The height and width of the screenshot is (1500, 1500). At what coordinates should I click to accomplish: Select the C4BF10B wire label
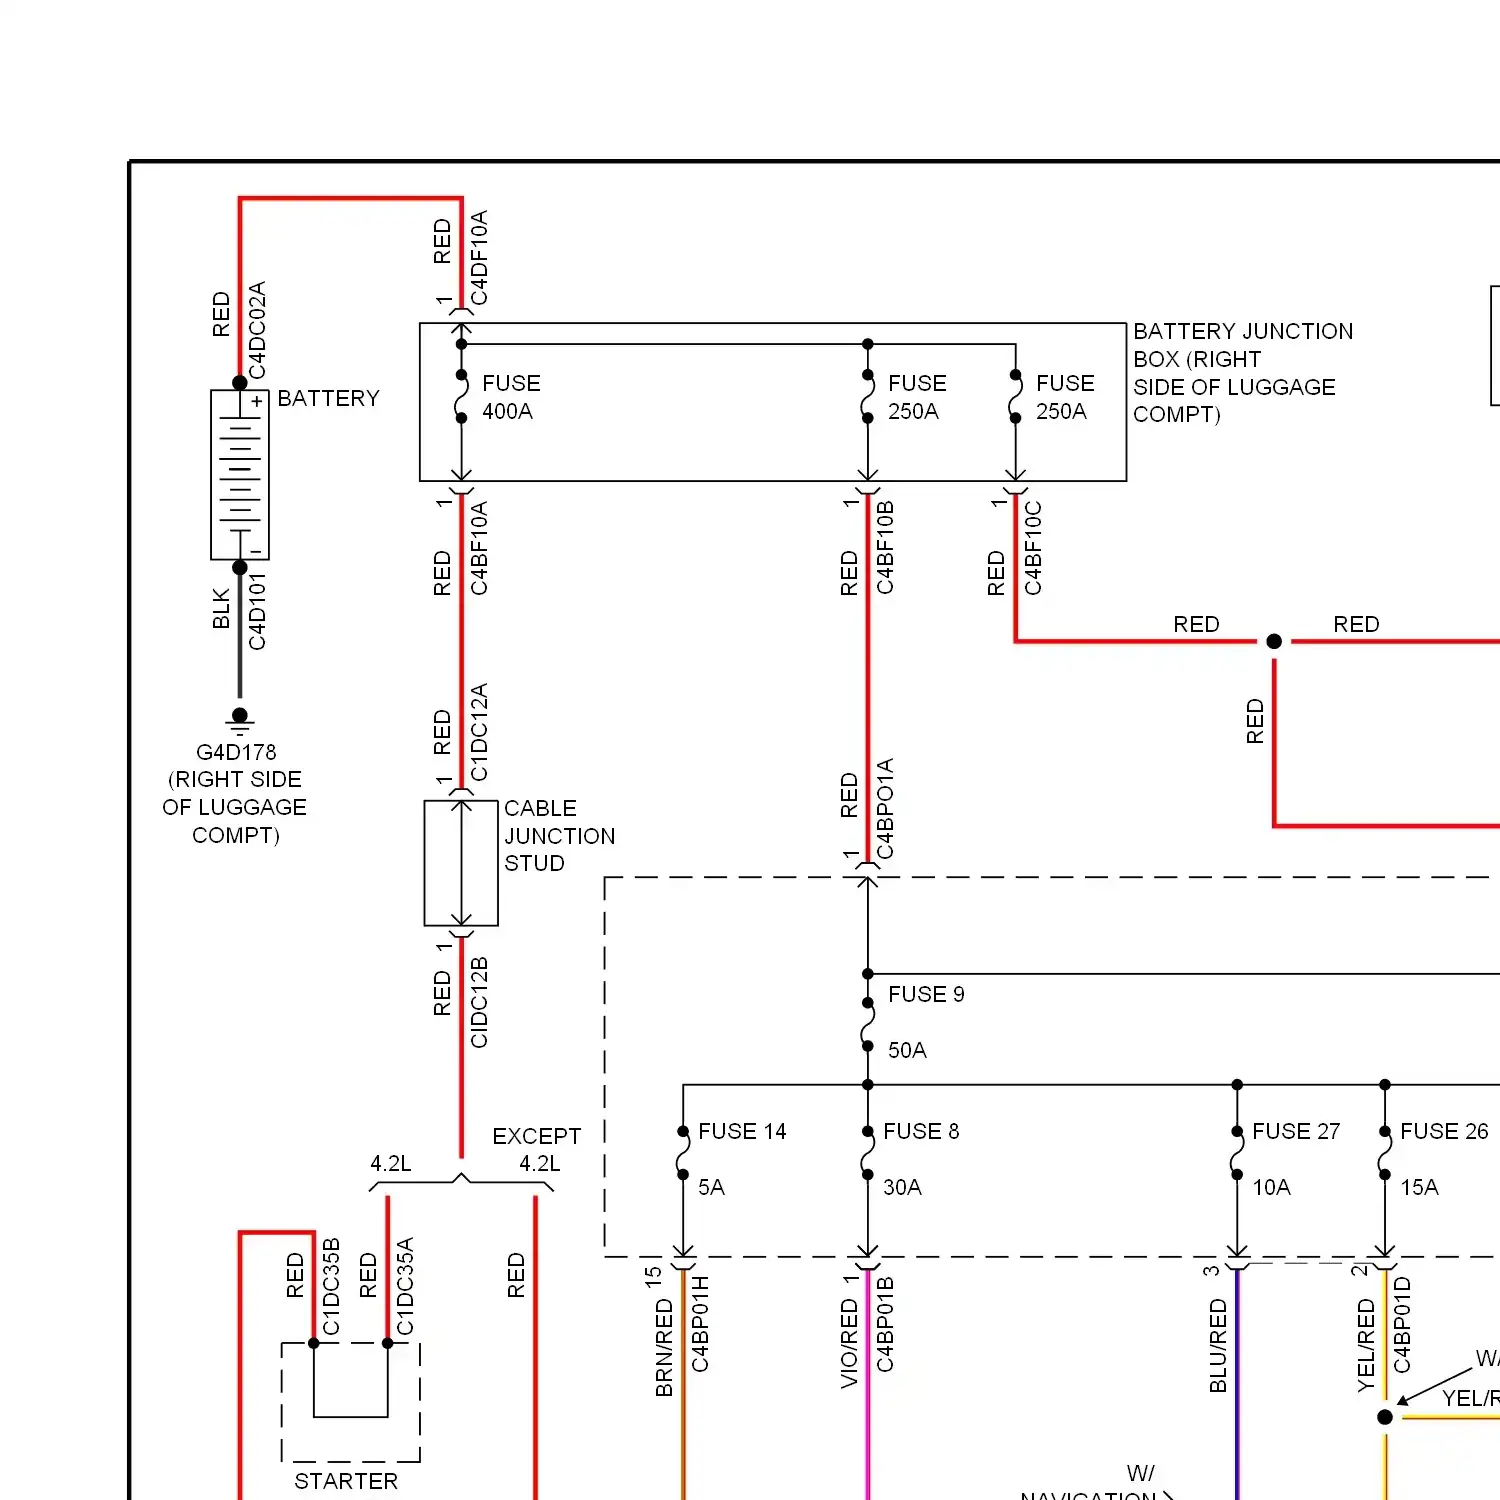click(x=885, y=548)
